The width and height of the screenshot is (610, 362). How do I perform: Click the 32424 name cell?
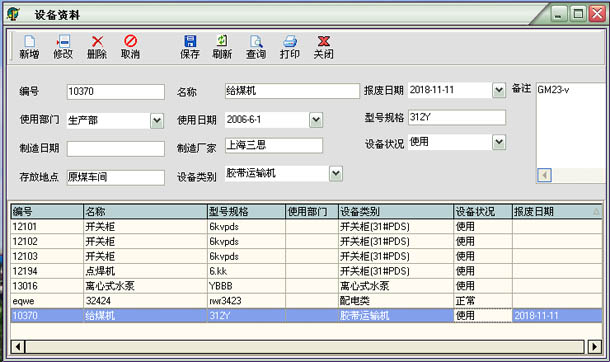click(145, 301)
